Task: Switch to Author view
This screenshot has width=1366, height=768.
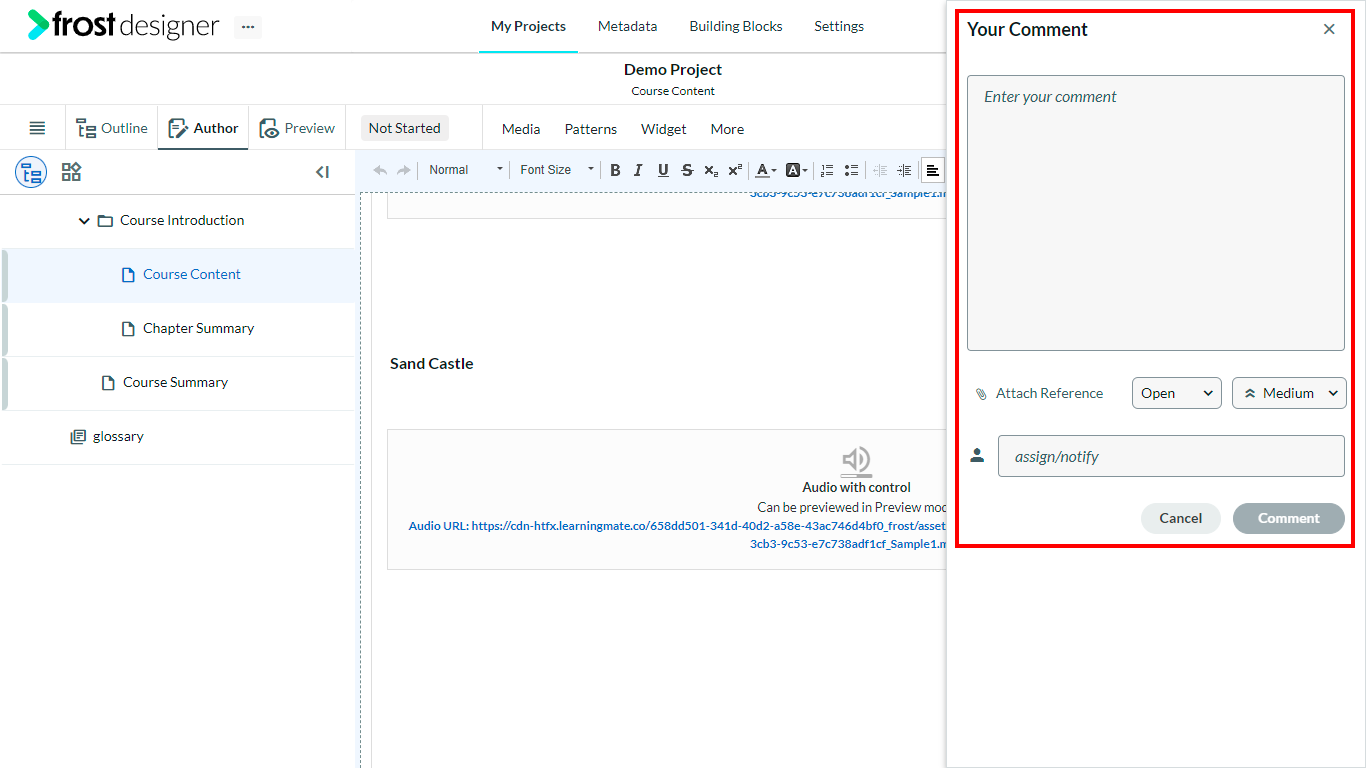Action: [x=203, y=128]
